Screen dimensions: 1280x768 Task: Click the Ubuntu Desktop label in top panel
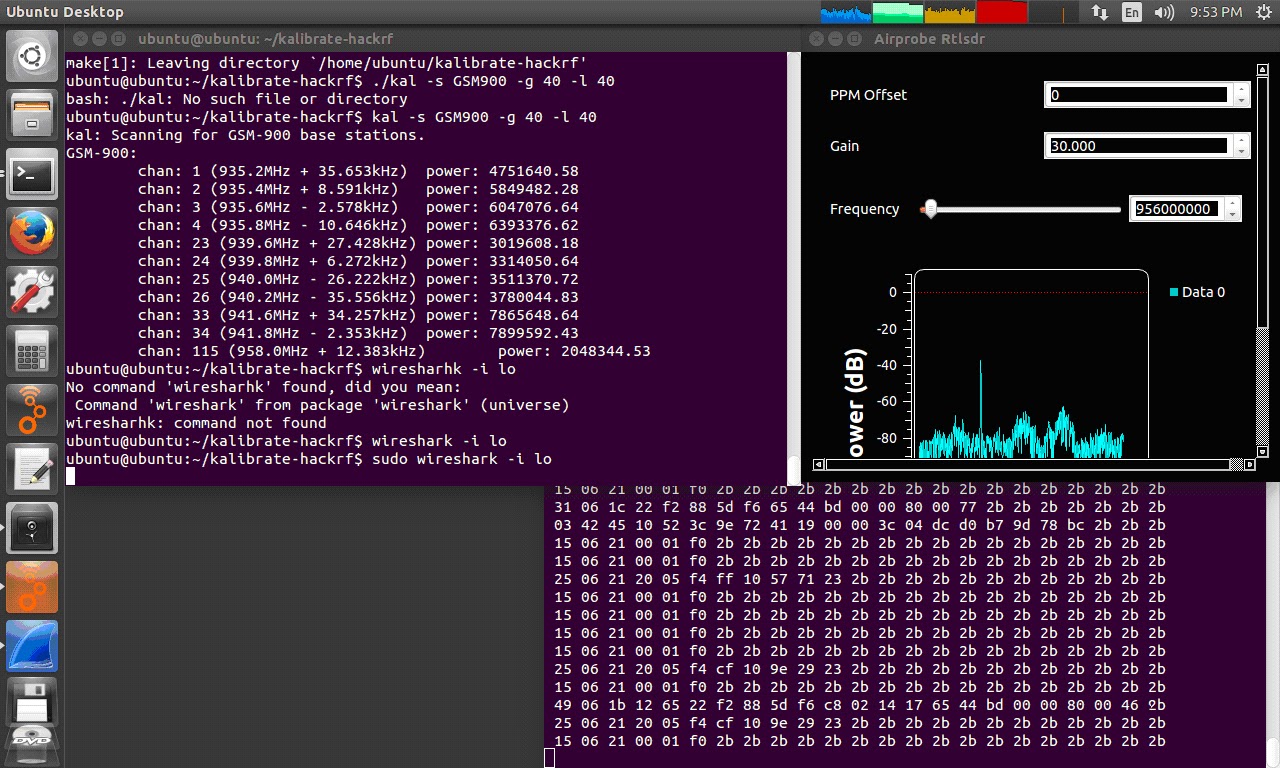65,12
